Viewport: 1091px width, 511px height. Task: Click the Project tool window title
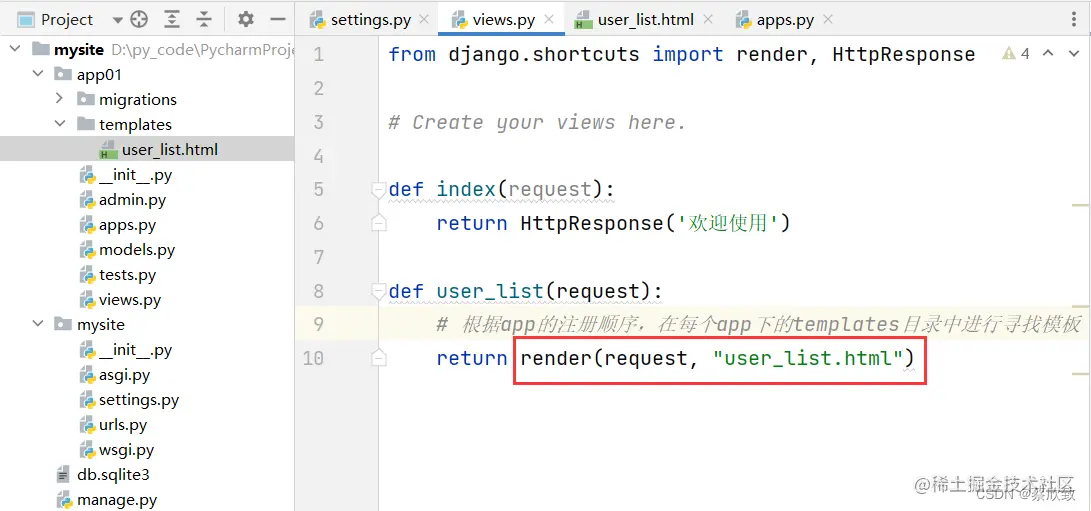pyautogui.click(x=67, y=19)
